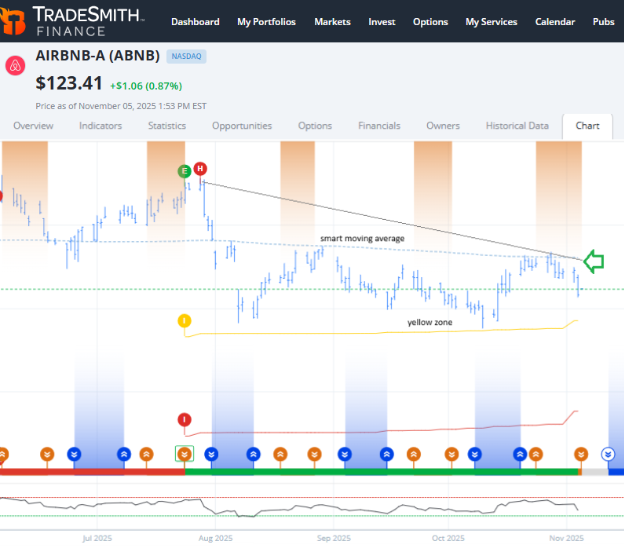
Task: Open the Pubs menu
Action: [x=603, y=22]
